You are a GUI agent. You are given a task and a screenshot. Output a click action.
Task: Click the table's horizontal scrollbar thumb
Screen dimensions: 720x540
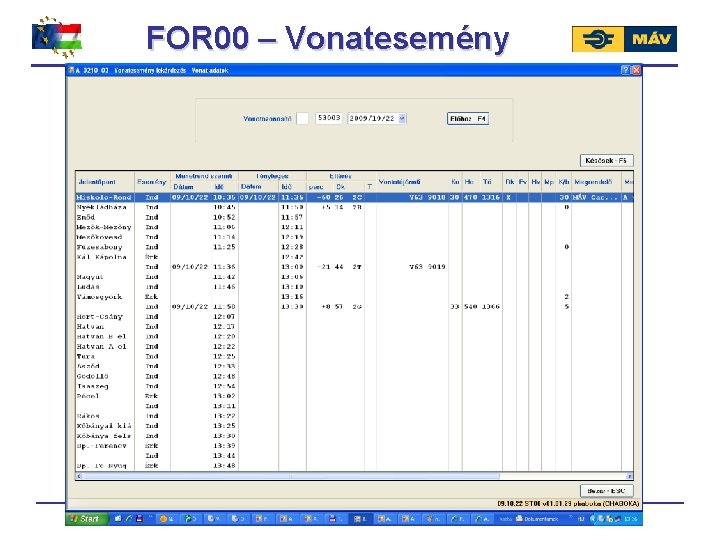pos(292,476)
